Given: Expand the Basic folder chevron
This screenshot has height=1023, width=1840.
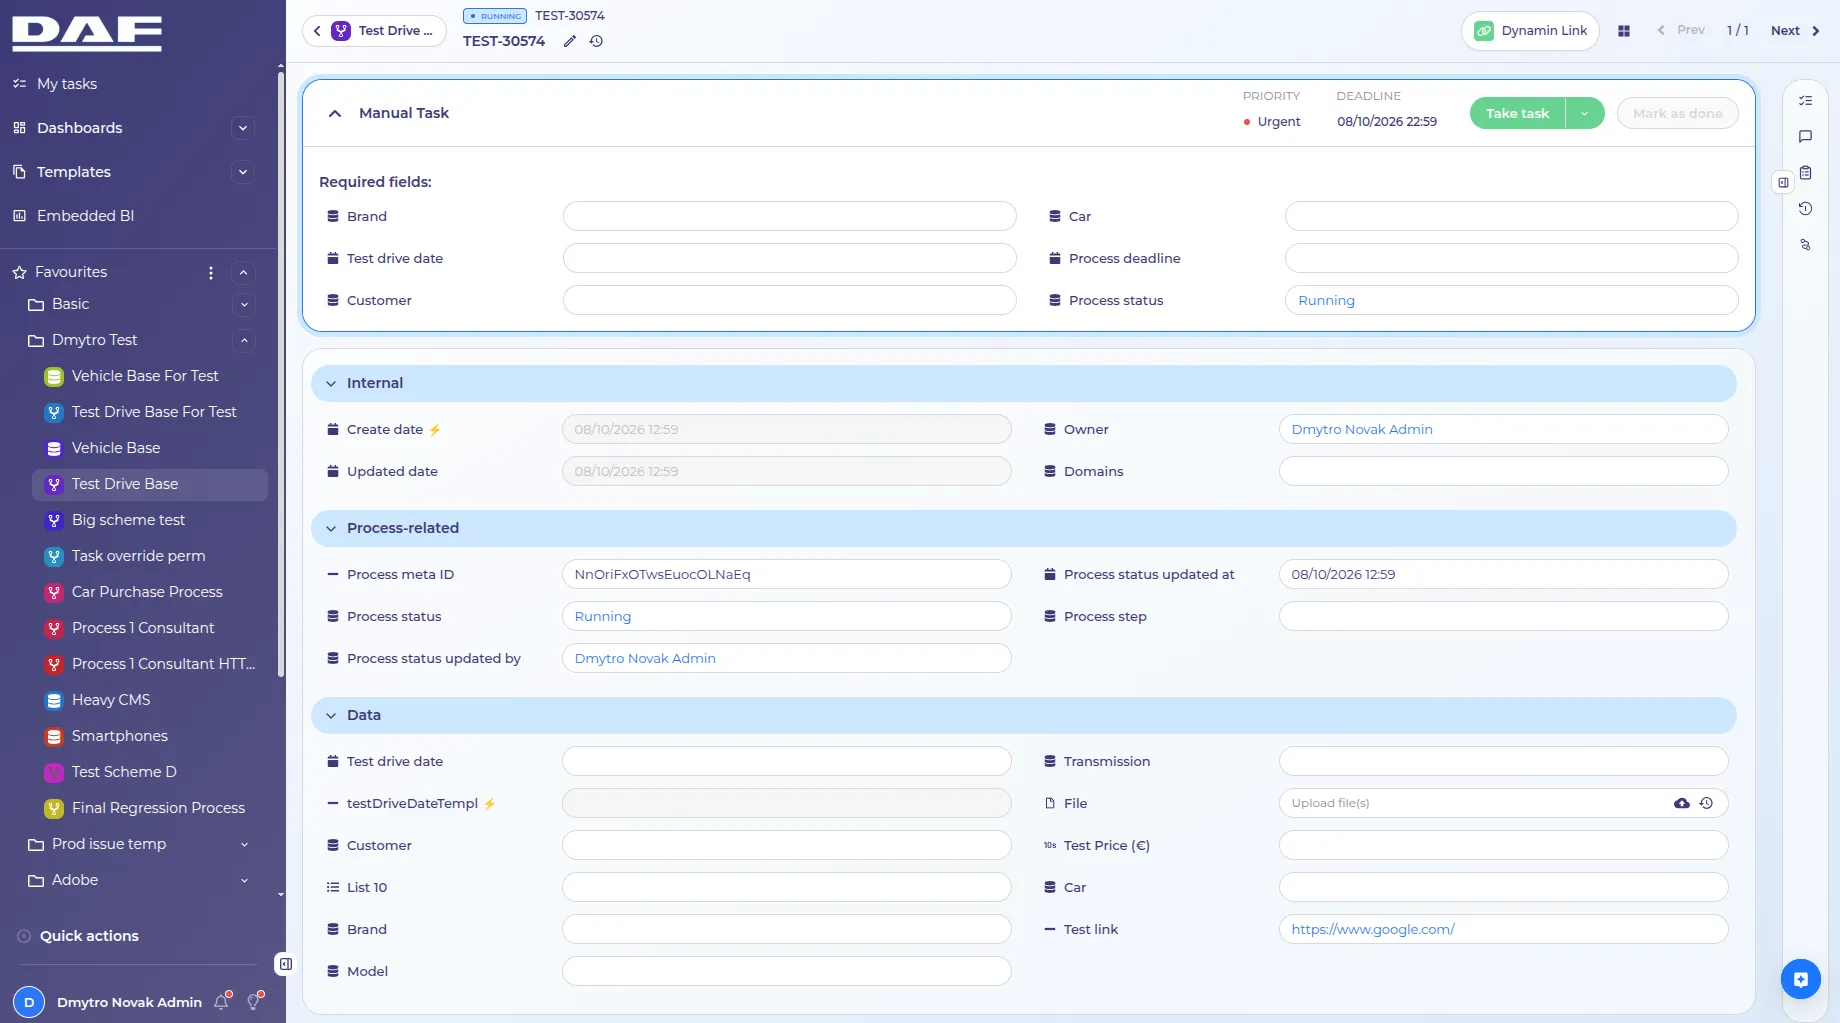Looking at the screenshot, I should click(244, 304).
